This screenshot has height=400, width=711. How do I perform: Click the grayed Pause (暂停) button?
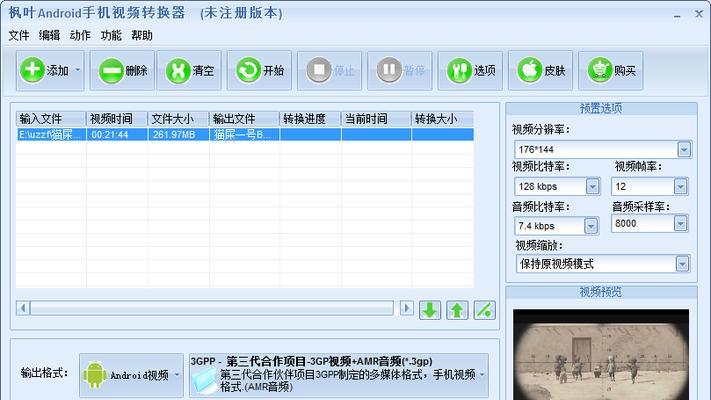[x=400, y=71]
